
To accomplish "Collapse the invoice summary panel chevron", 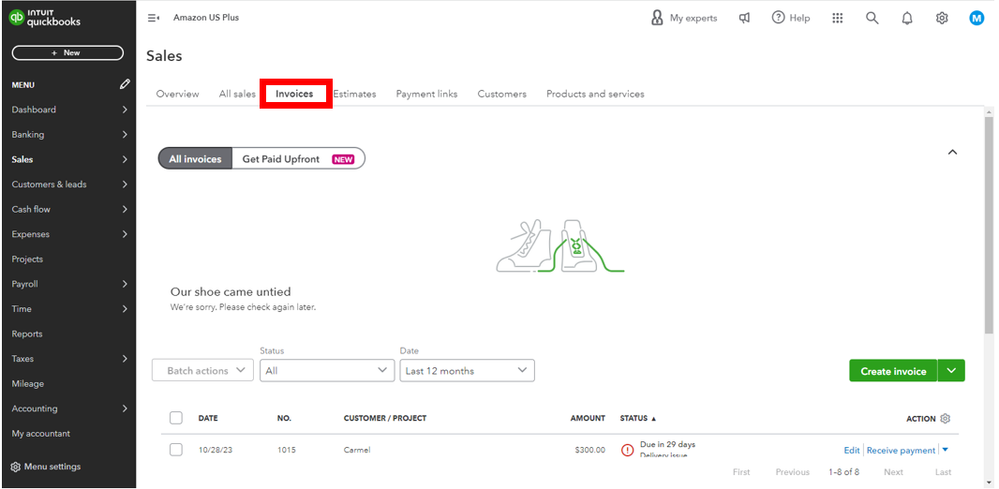I will click(952, 152).
